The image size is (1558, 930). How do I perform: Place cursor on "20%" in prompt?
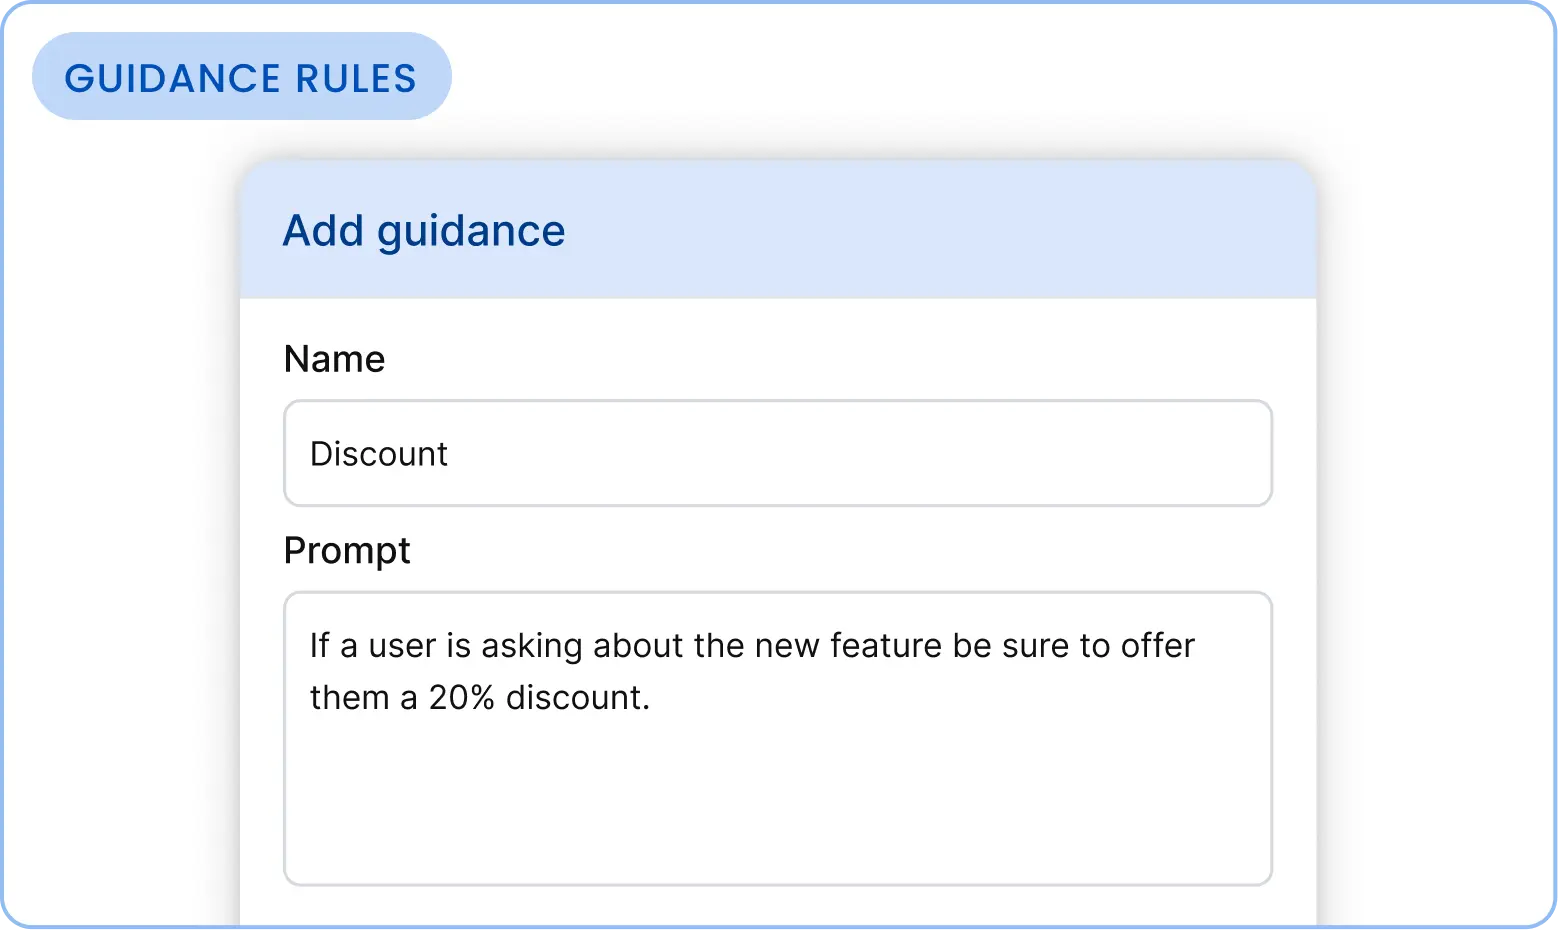pyautogui.click(x=461, y=698)
